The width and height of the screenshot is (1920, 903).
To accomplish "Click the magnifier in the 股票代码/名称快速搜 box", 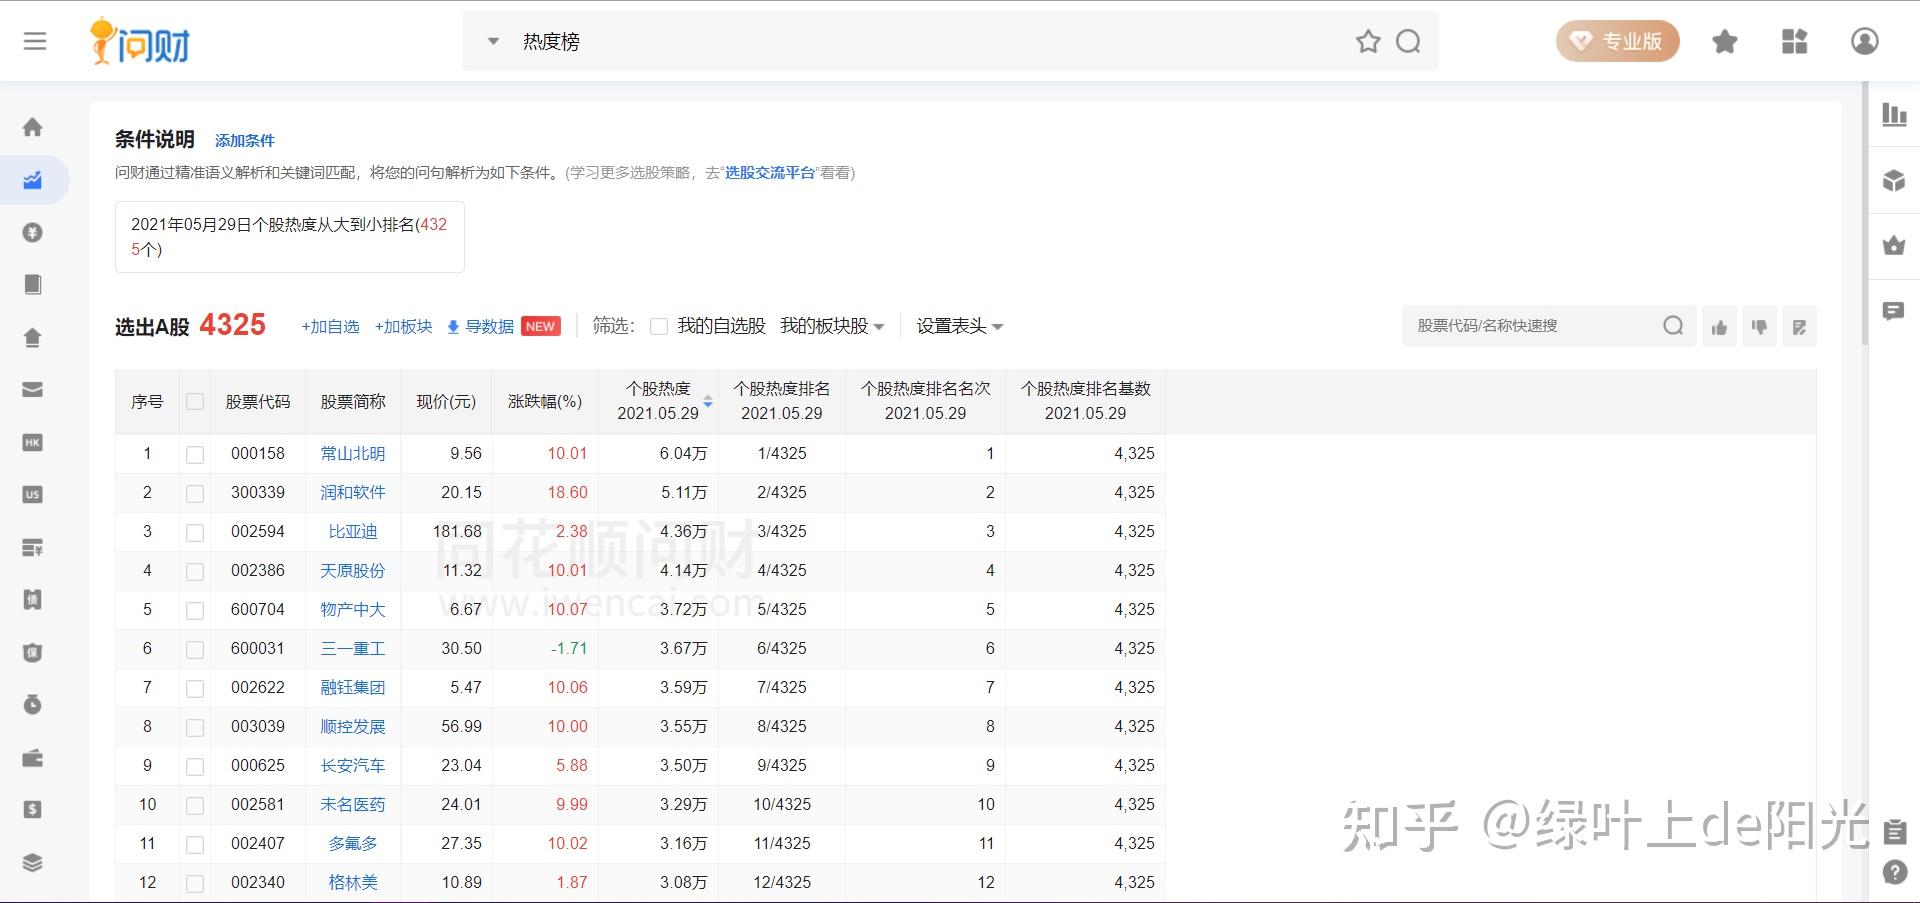I will click(x=1673, y=326).
